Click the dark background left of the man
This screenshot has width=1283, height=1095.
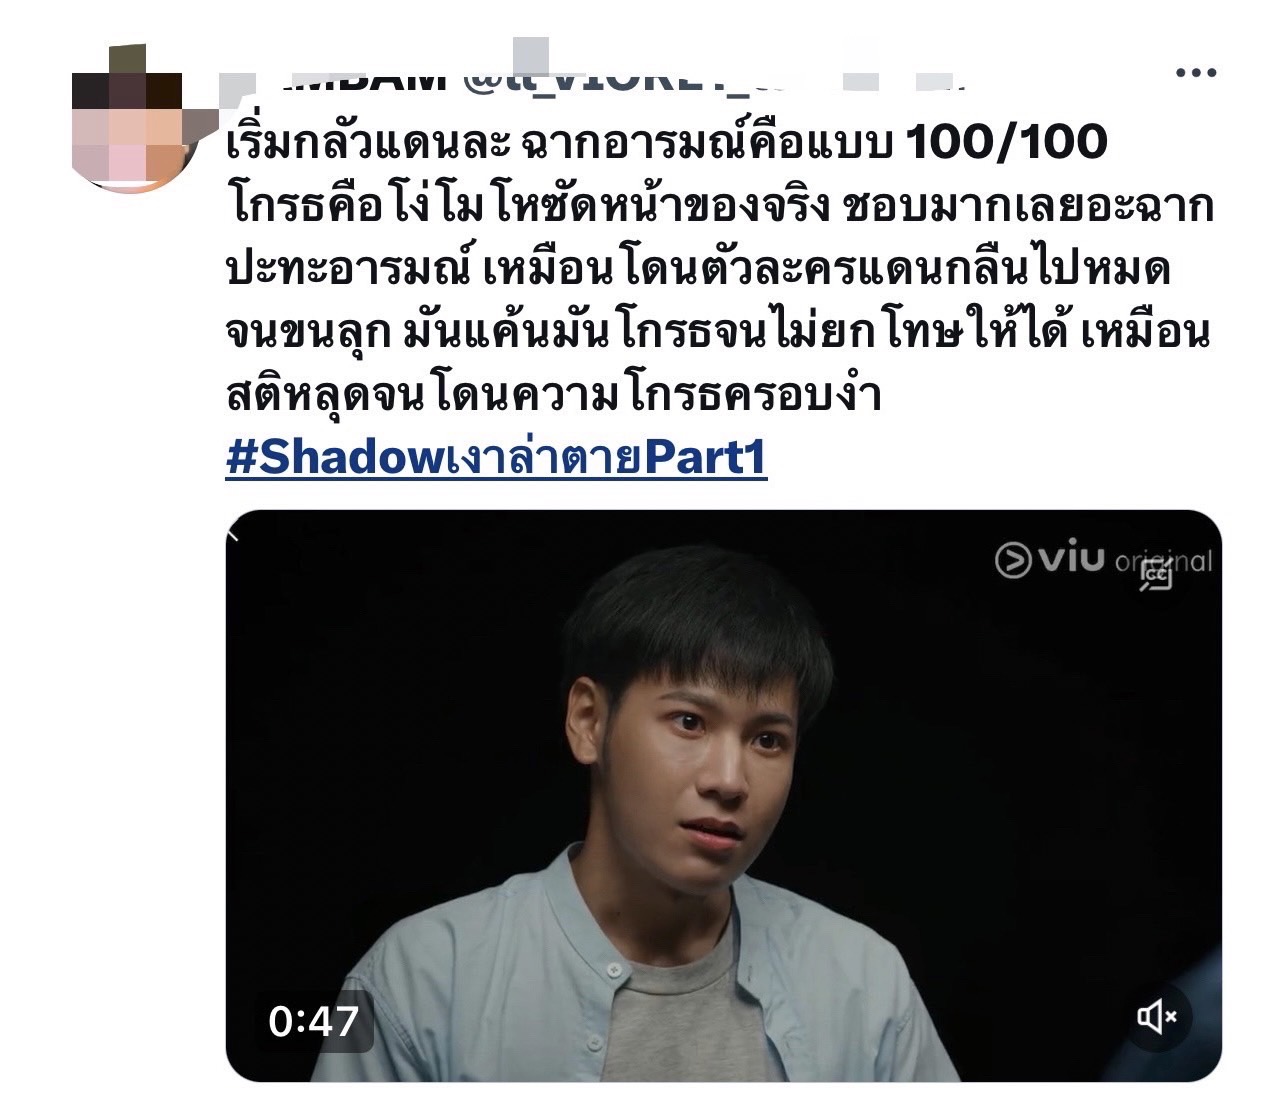400,700
